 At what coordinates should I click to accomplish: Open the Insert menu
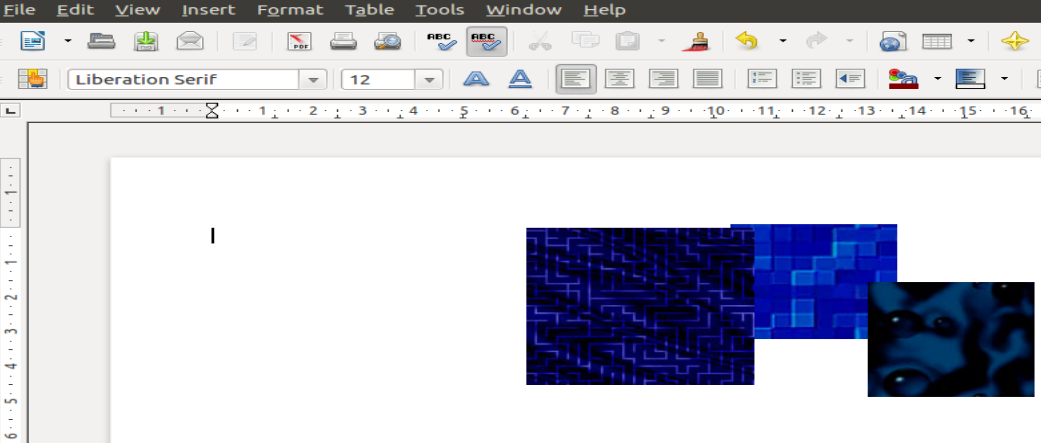208,10
